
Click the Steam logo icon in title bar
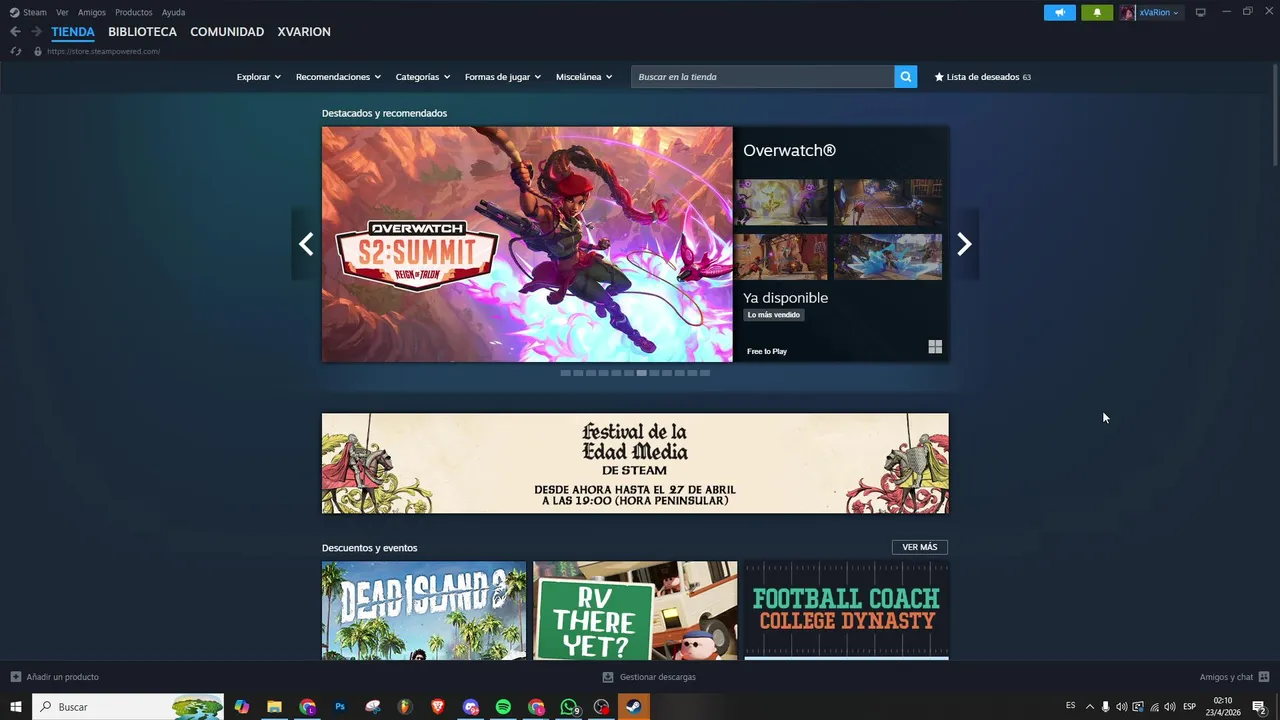[x=14, y=13]
